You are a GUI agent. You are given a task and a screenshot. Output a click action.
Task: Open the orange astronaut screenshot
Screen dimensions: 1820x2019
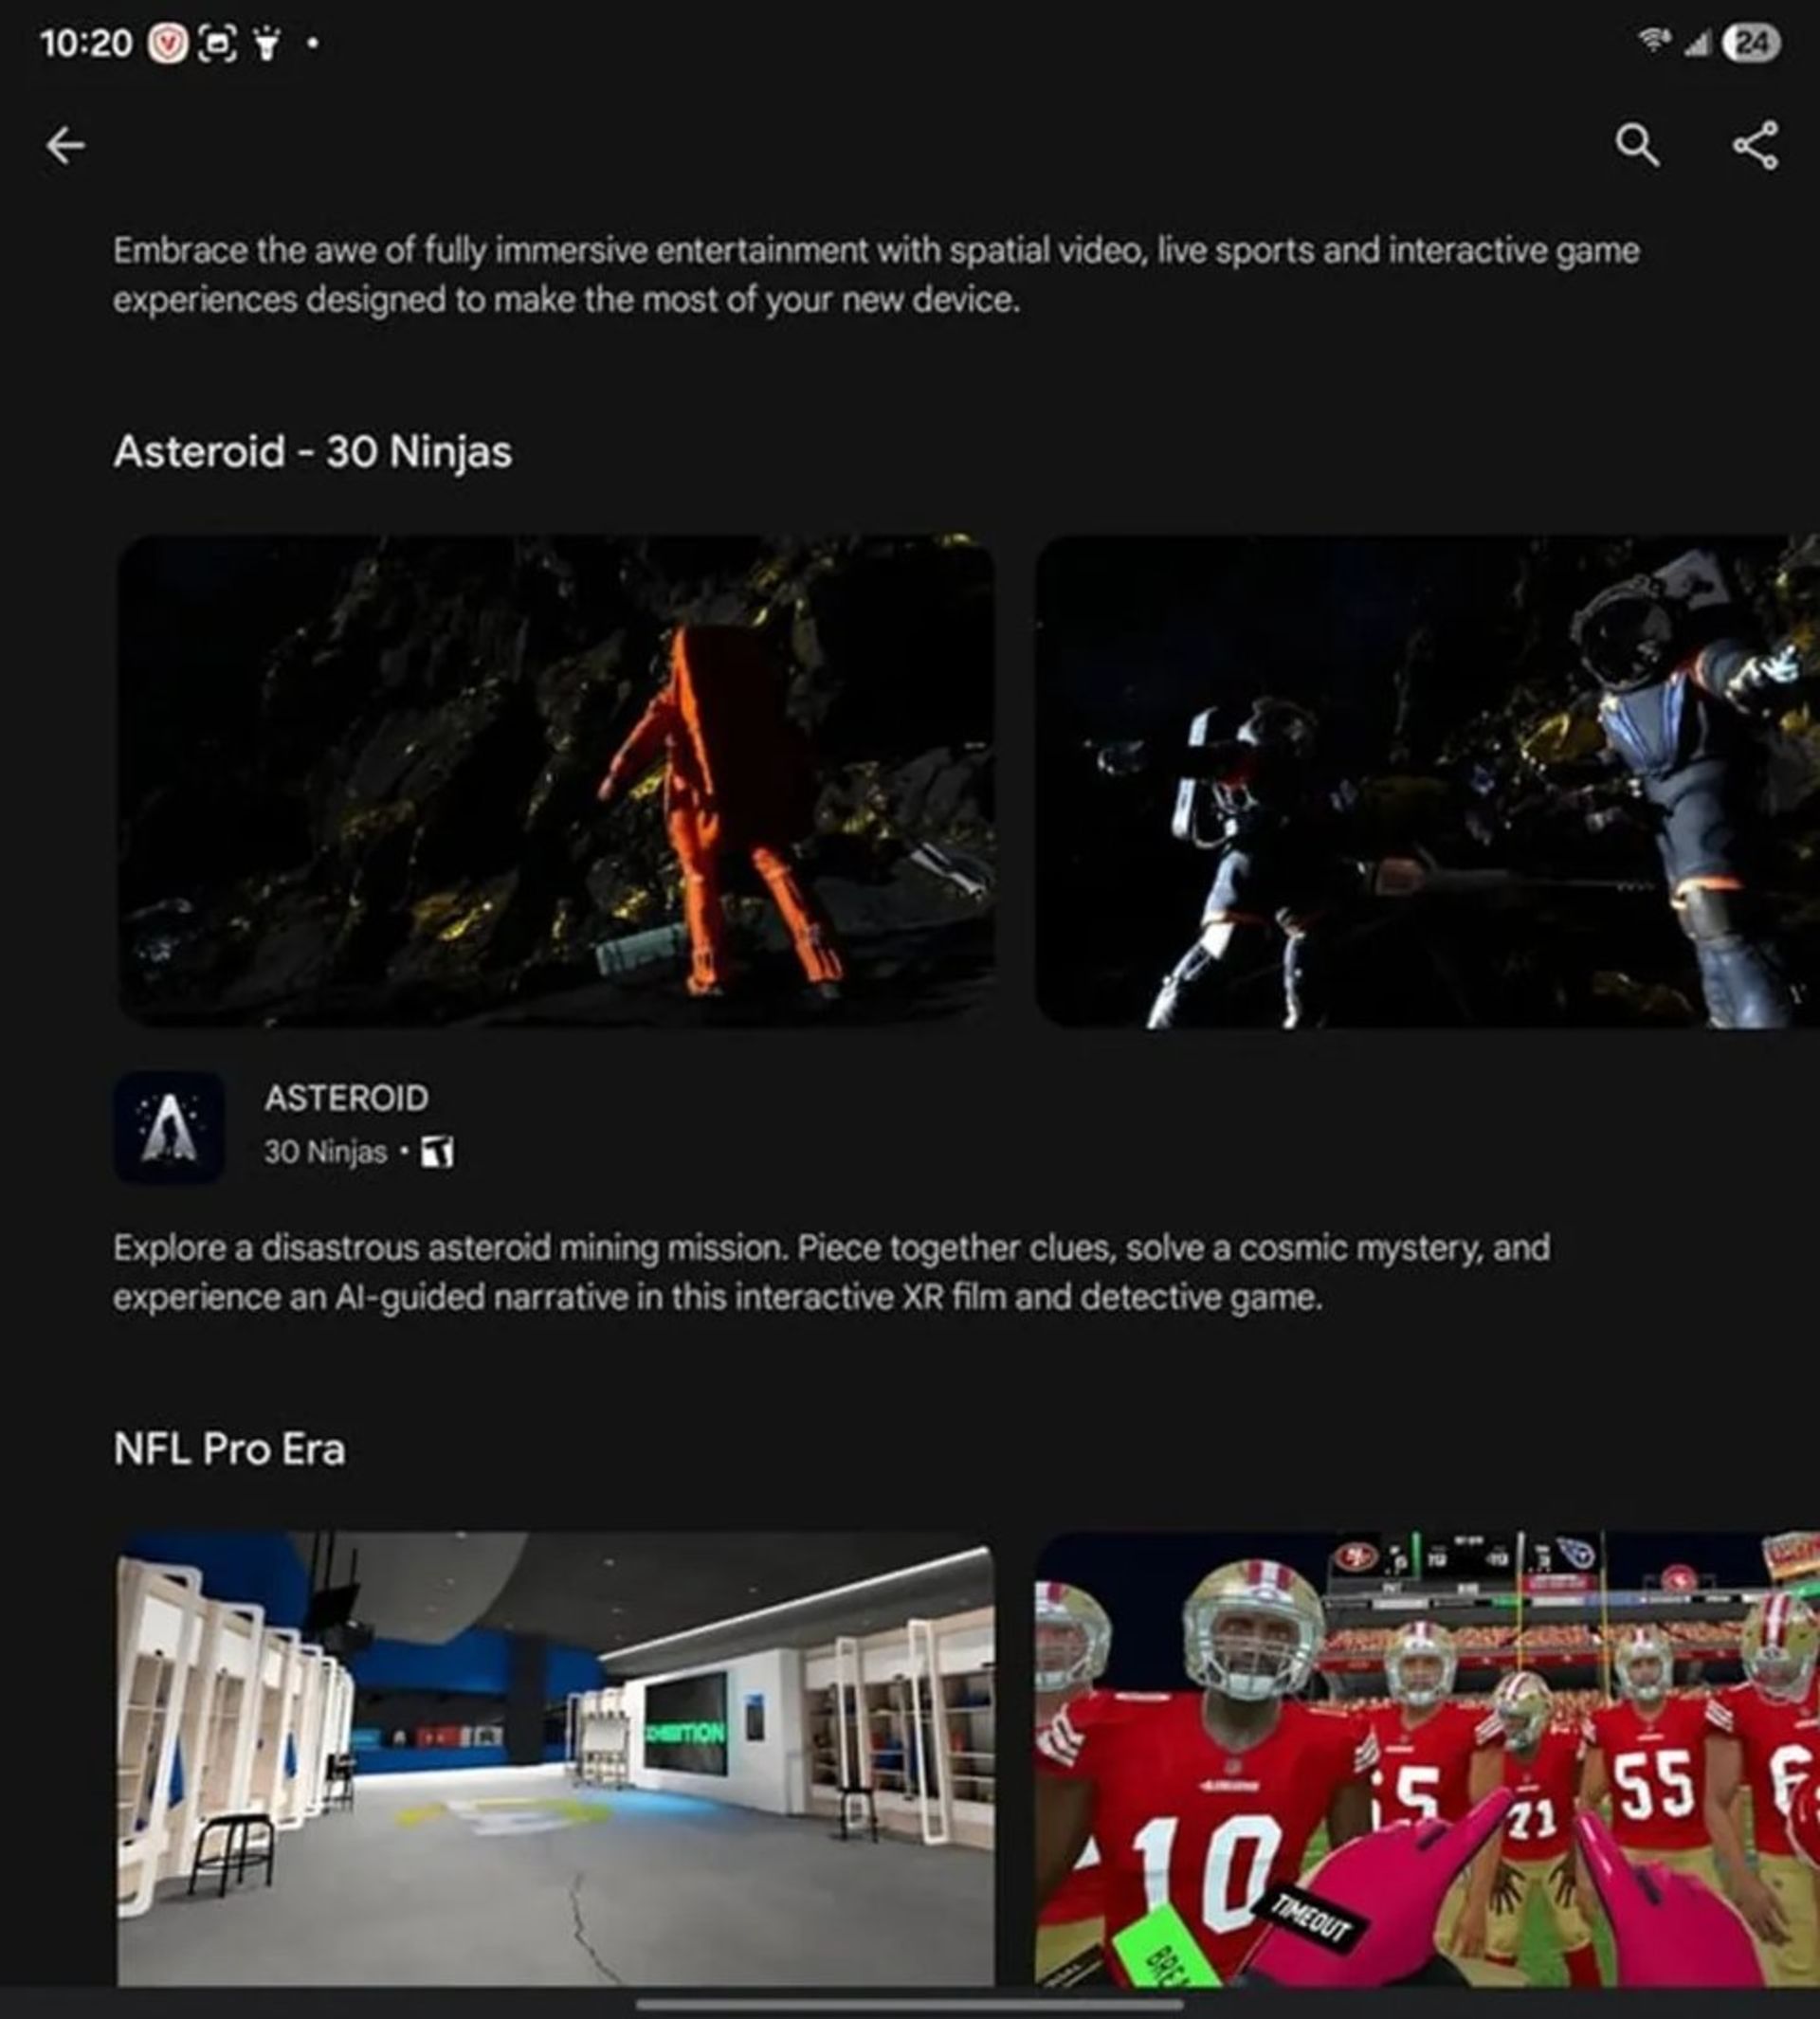pyautogui.click(x=556, y=781)
